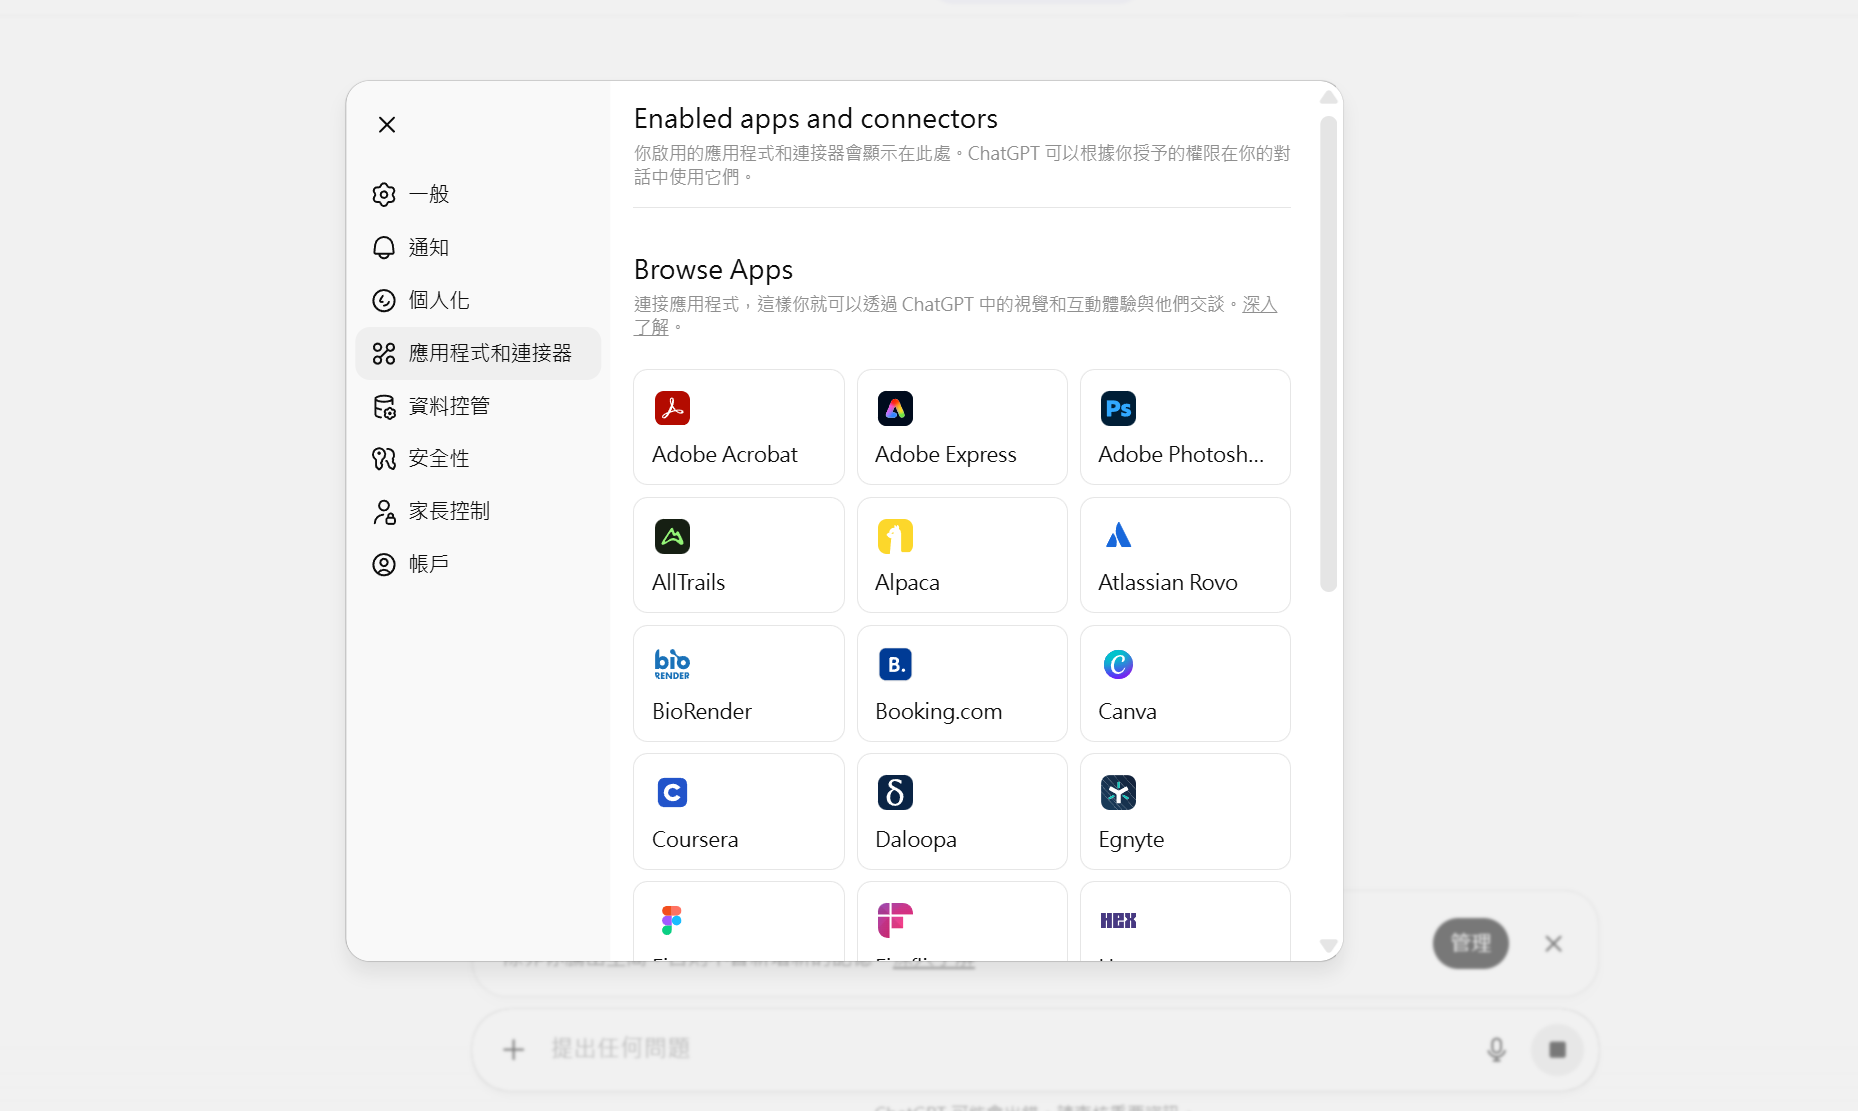Click the 深入了解 link
1858x1111 pixels.
(x=1259, y=304)
